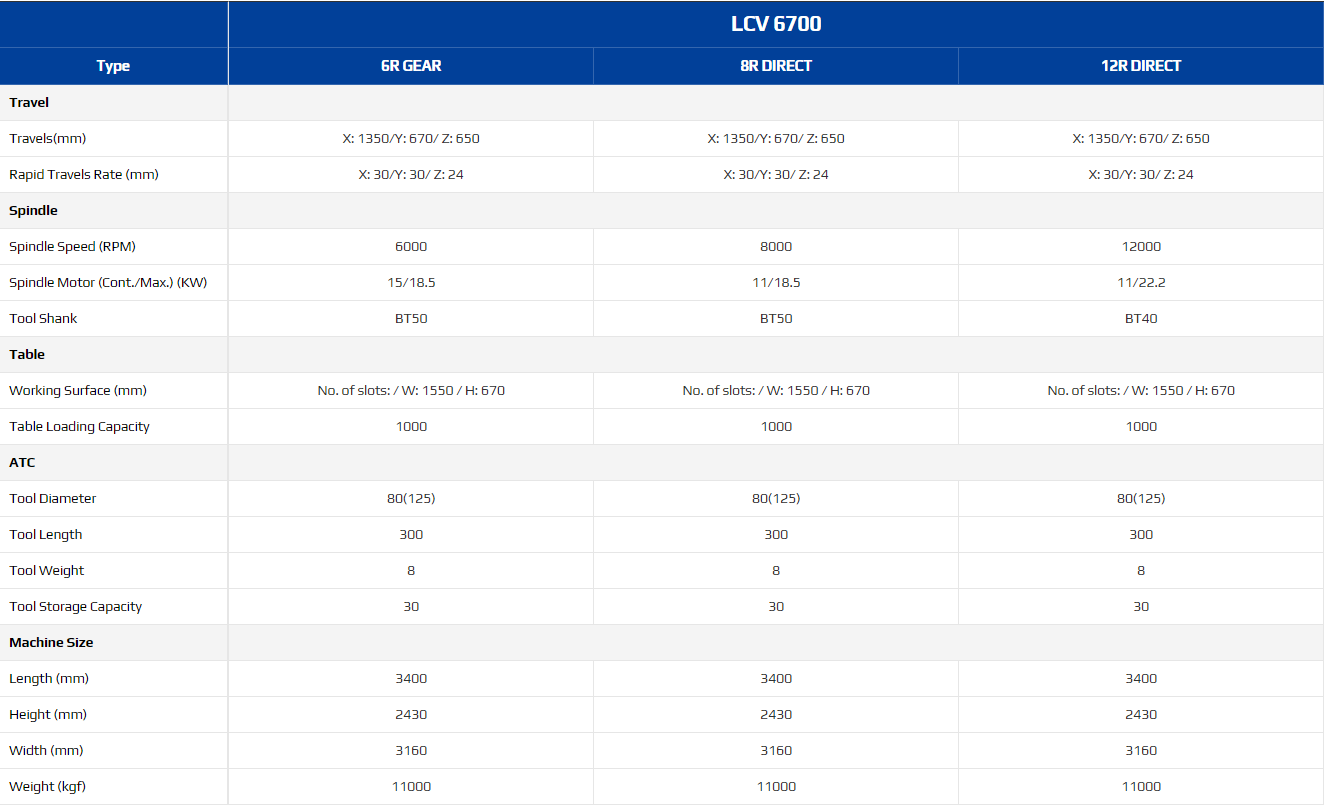Screen dimensions: 1329x806
Task: Click the Spindle section heading
Action: (x=33, y=210)
